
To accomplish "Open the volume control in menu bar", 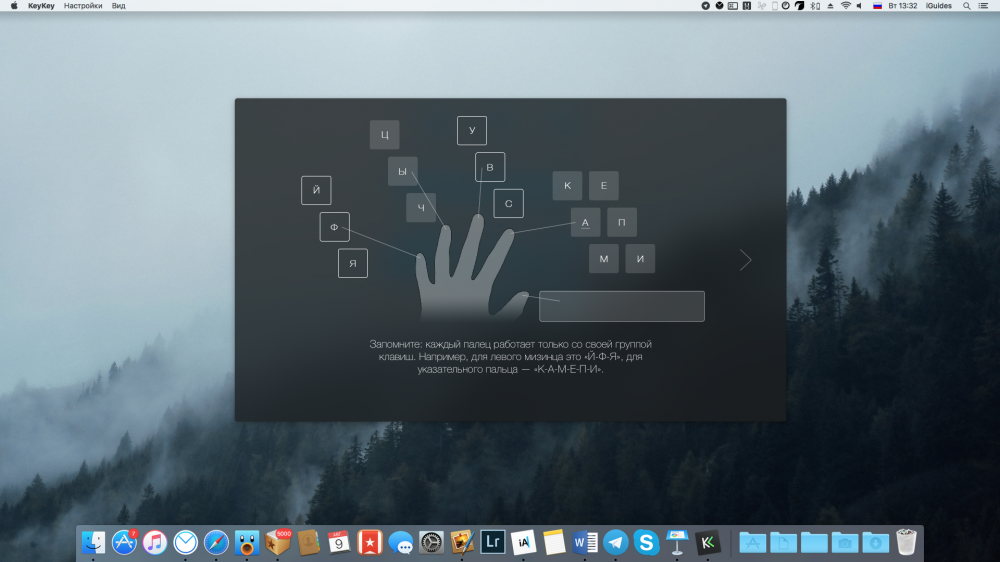I will (860, 6).
